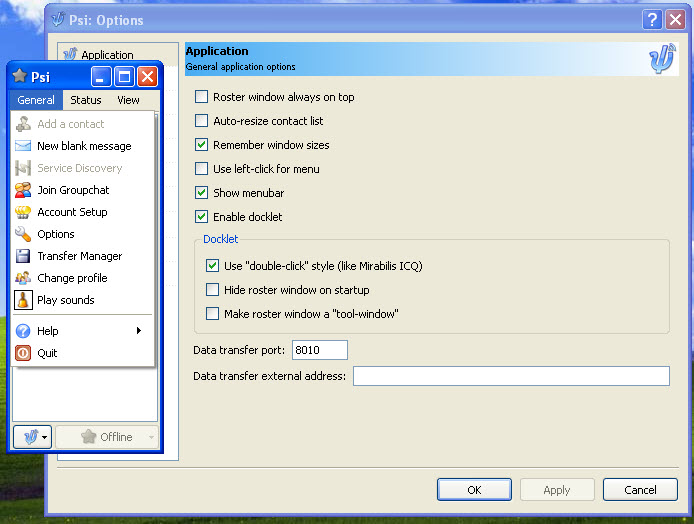The image size is (694, 524).
Task: Toggle double-click style checkbox
Action: click(x=212, y=266)
